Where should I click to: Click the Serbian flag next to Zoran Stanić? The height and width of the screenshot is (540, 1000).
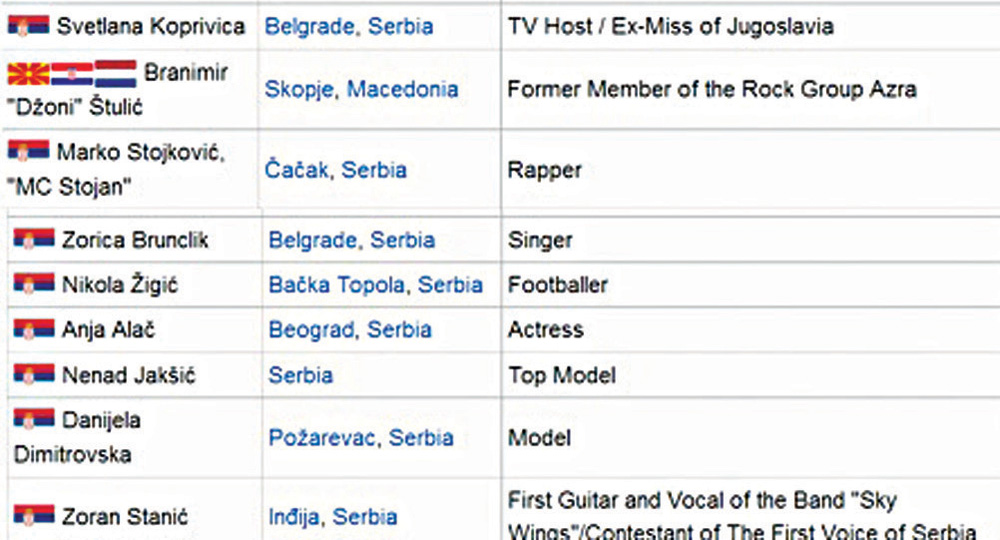(34, 516)
